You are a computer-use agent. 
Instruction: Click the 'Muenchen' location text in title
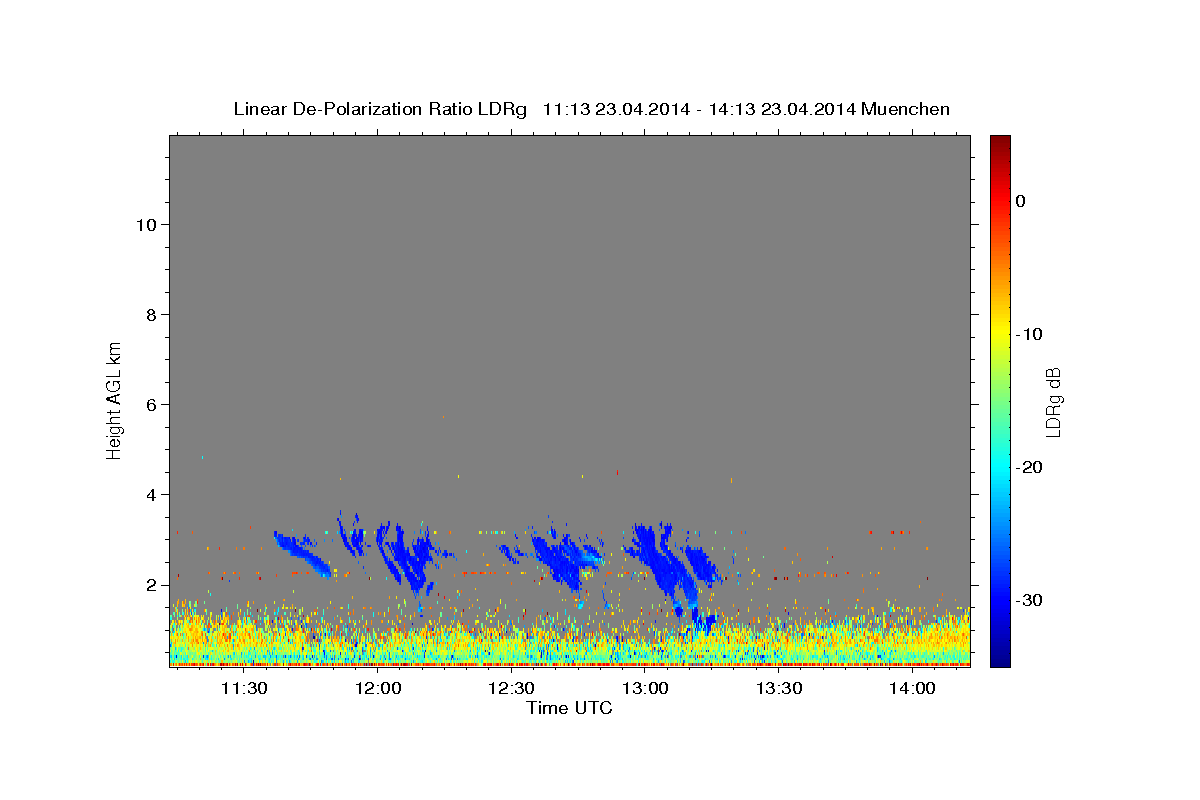[x=905, y=109]
